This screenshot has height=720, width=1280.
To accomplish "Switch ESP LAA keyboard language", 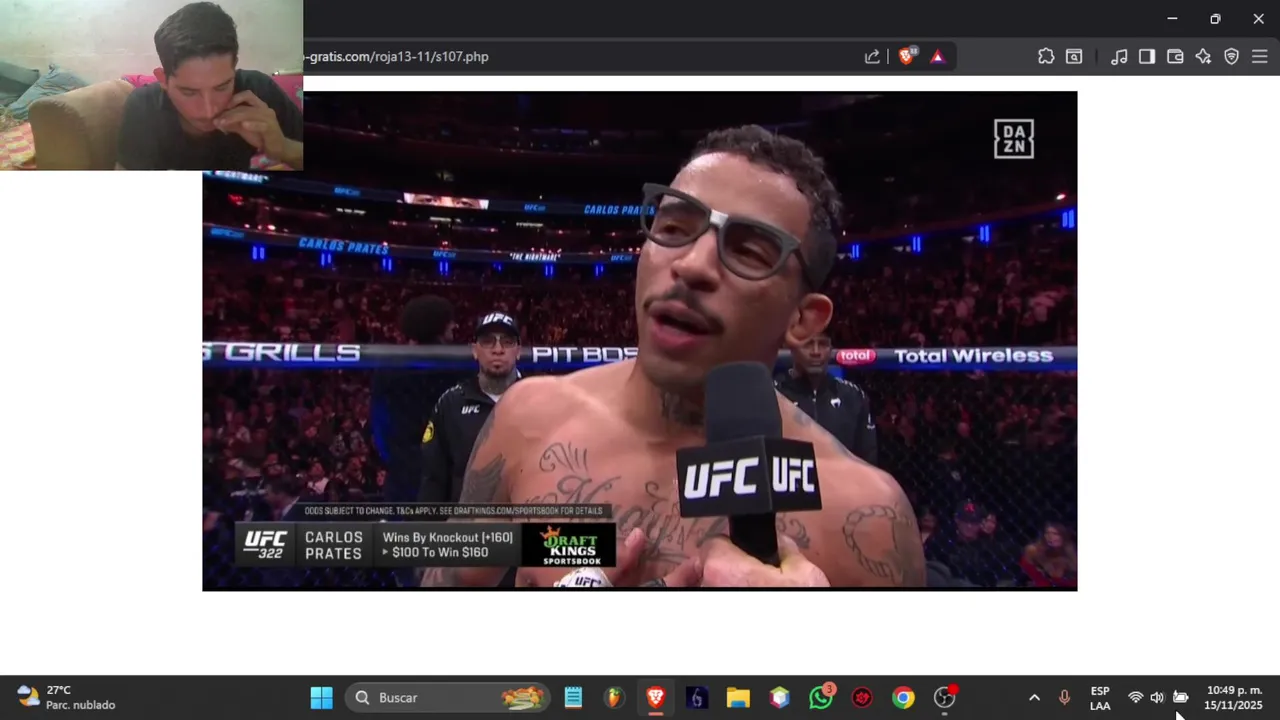I will pyautogui.click(x=1100, y=698).
